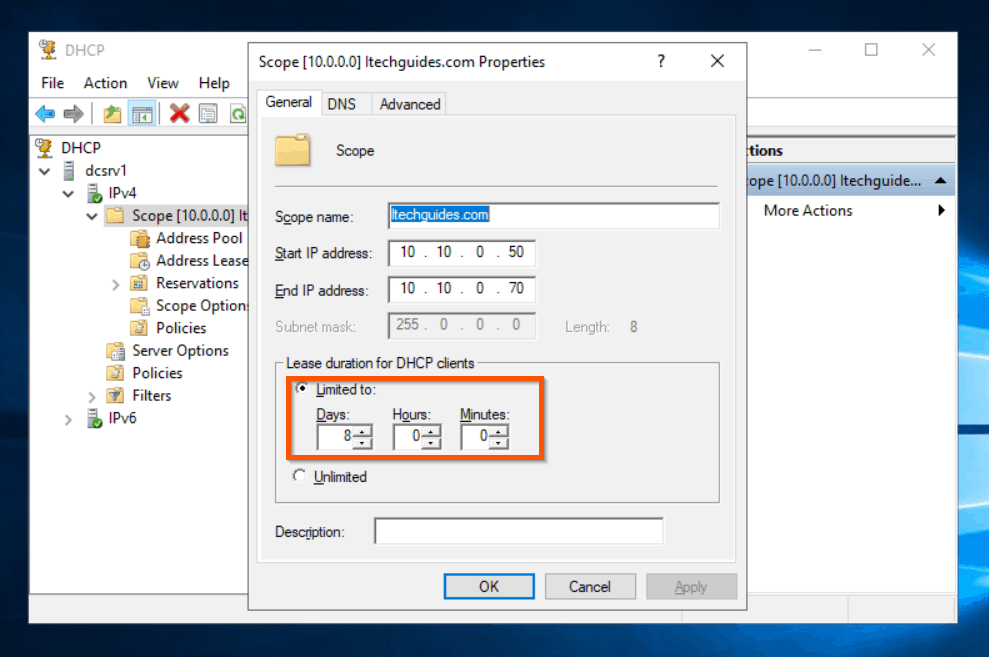
Task: Click the Properties toolbar icon
Action: (x=208, y=114)
